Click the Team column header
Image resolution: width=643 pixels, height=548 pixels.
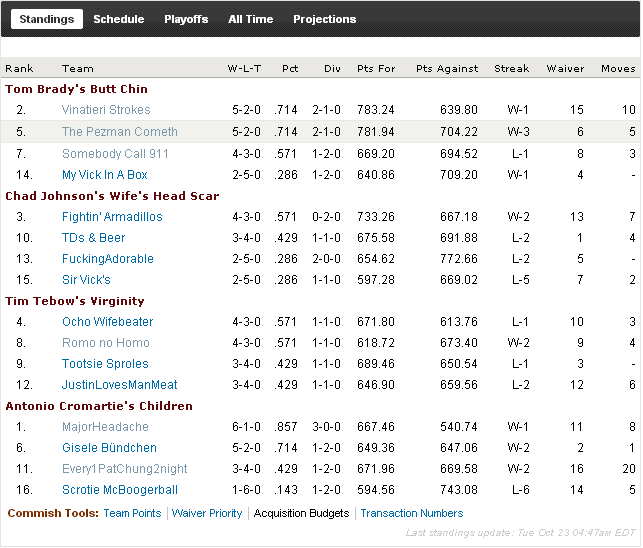click(x=78, y=68)
